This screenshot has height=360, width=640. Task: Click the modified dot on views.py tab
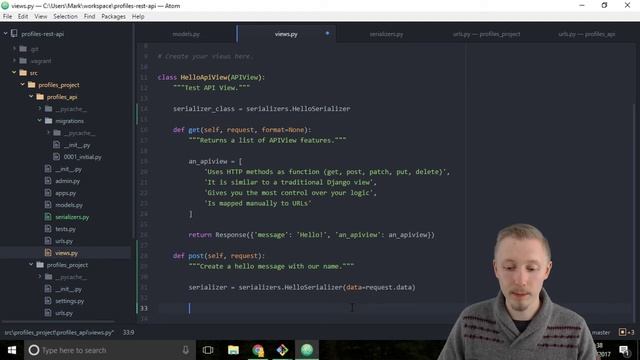point(327,33)
